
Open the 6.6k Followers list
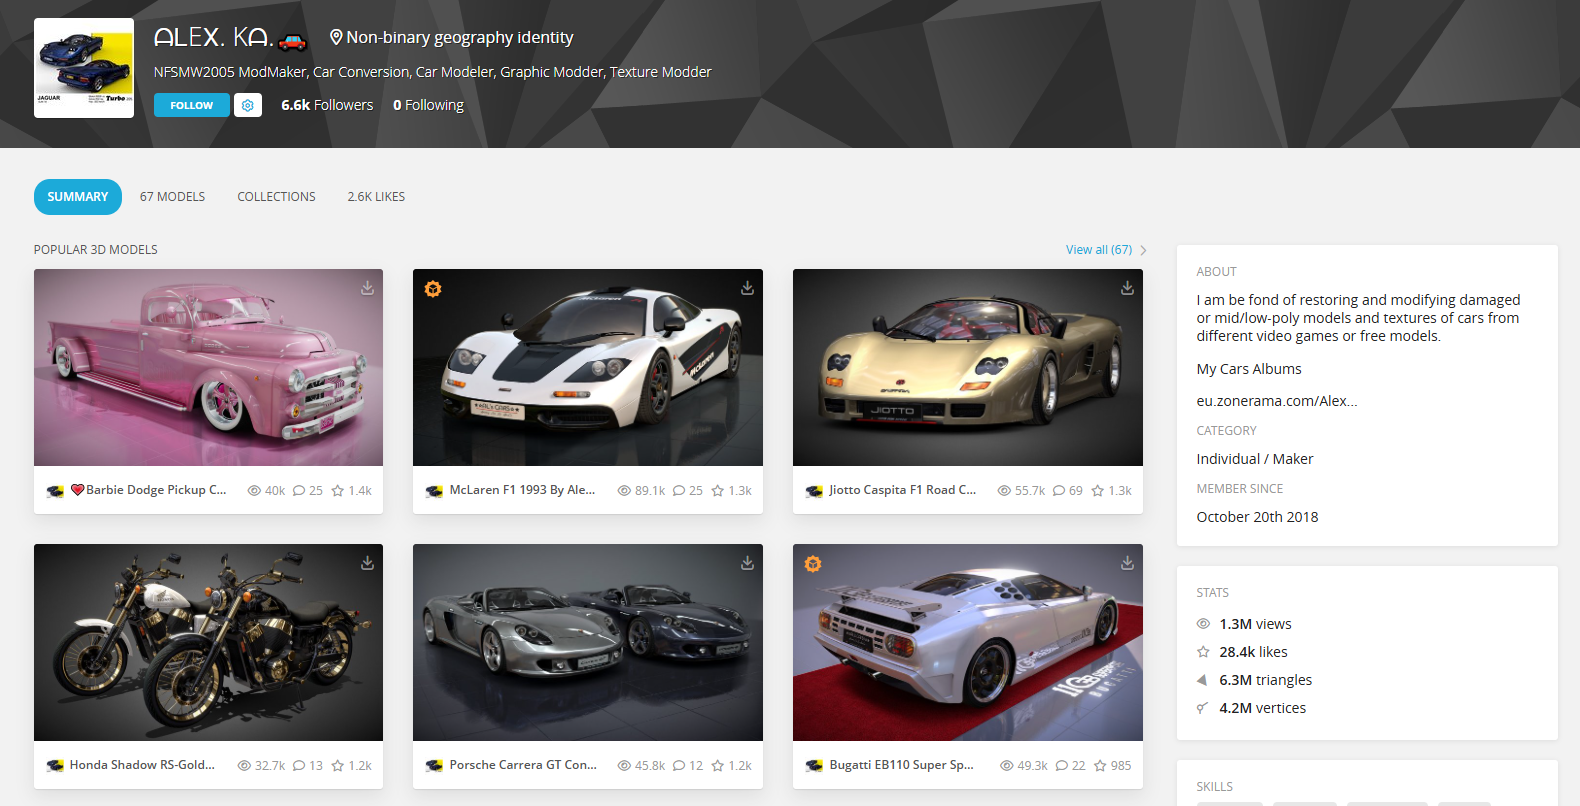tap(327, 105)
